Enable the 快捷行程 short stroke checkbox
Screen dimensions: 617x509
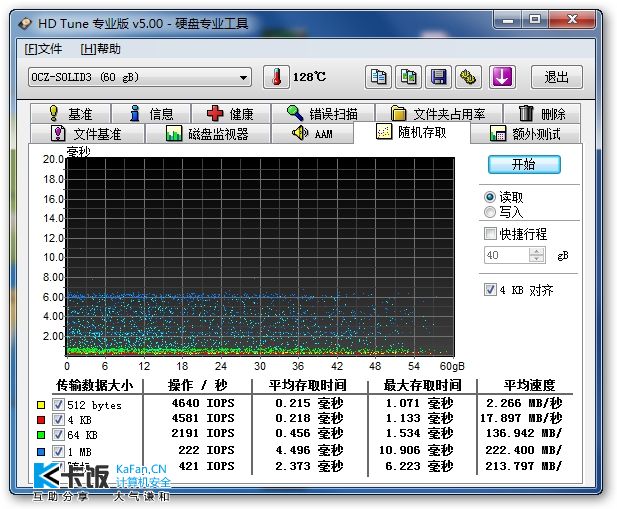pos(490,234)
